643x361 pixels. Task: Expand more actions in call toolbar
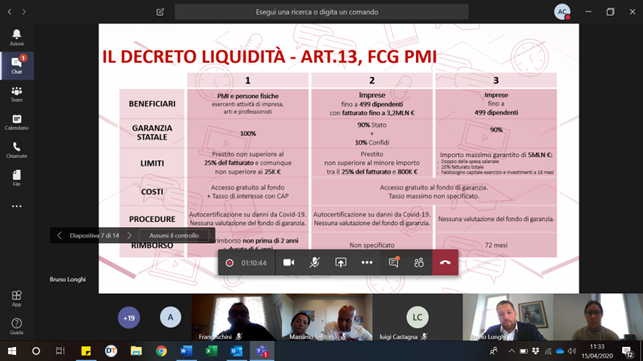[x=367, y=263]
